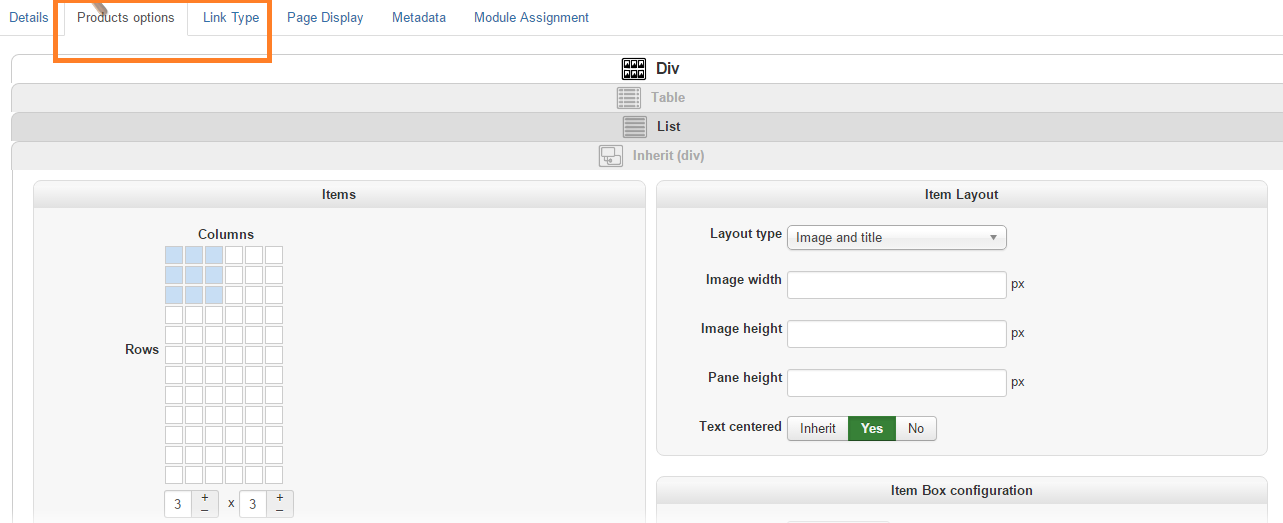Go to the Page Display tab
This screenshot has width=1283, height=523.
pos(325,18)
